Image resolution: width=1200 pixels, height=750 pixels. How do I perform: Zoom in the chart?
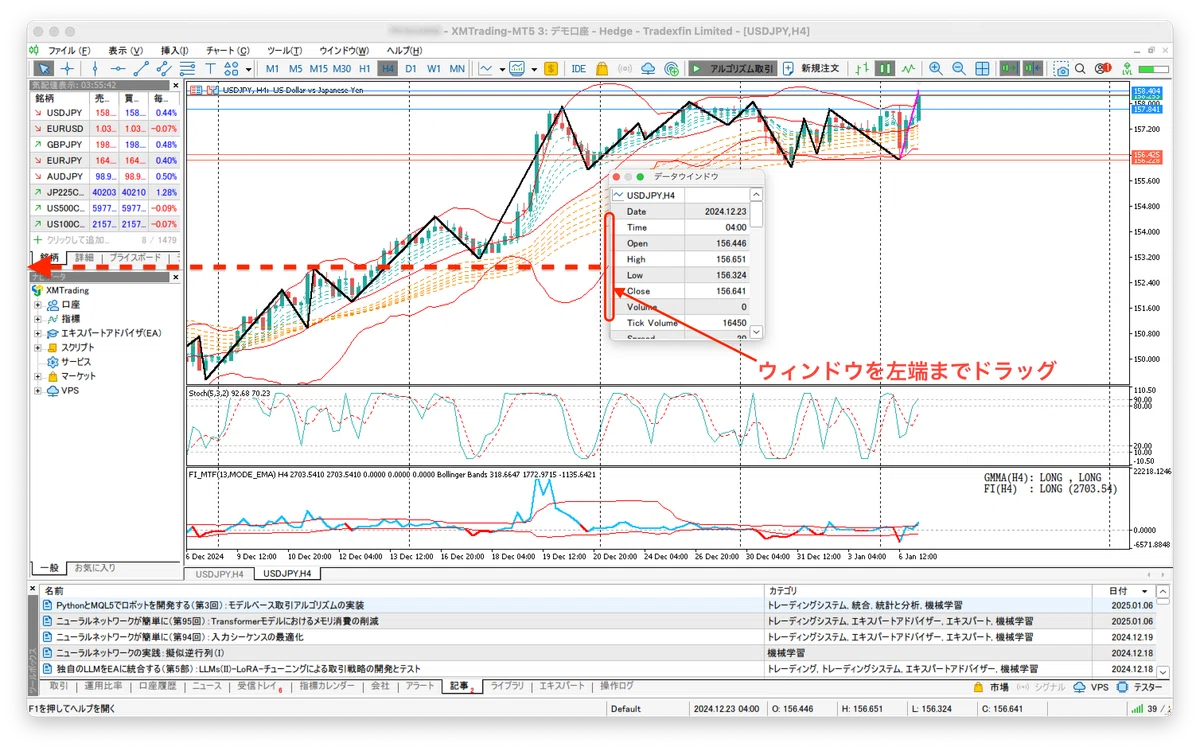pos(935,68)
